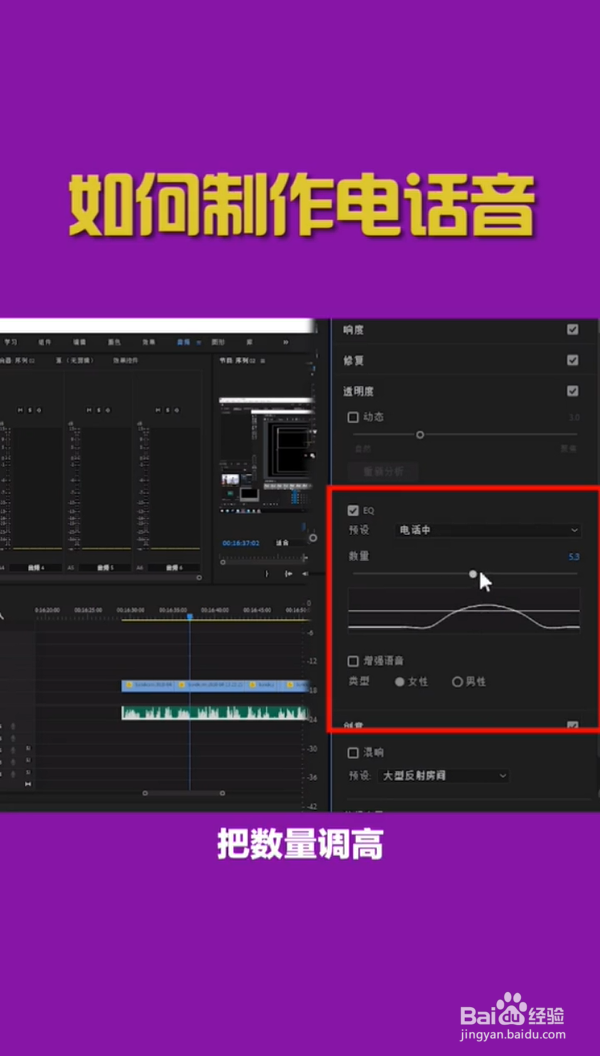
Task: Enable the 增强语音 checkbox
Action: (x=353, y=661)
